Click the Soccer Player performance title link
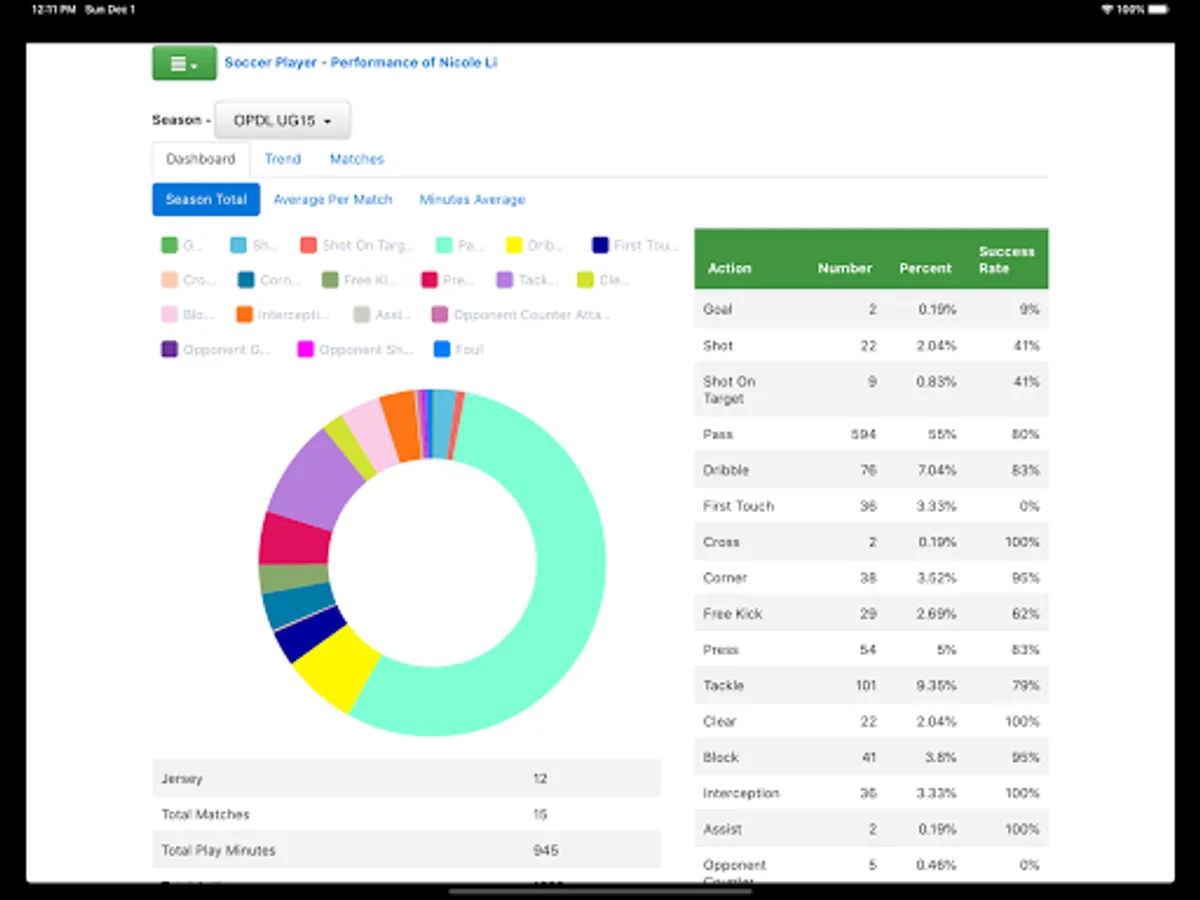This screenshot has width=1200, height=900. pyautogui.click(x=361, y=62)
